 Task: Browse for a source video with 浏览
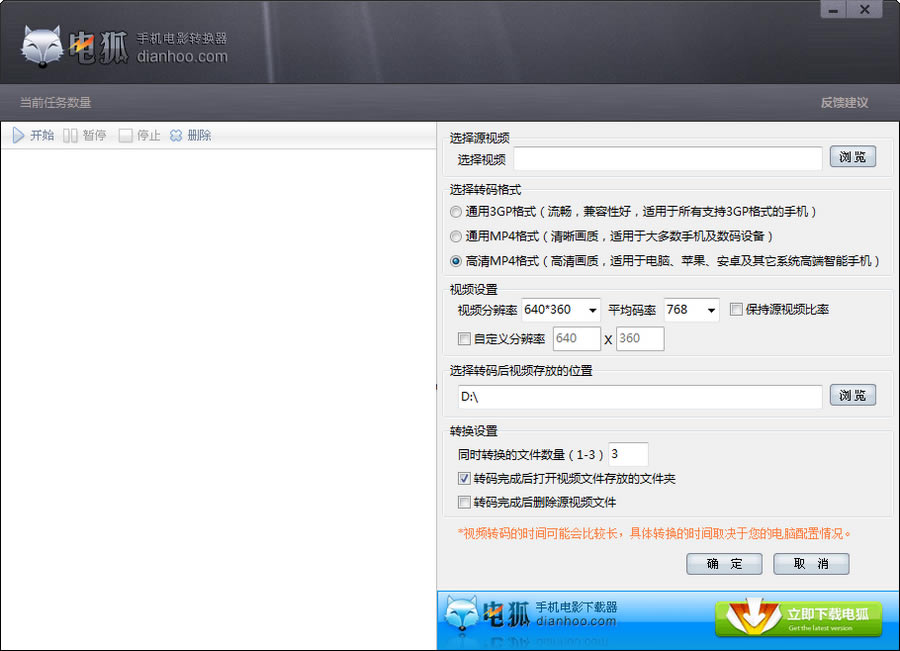[x=852, y=157]
